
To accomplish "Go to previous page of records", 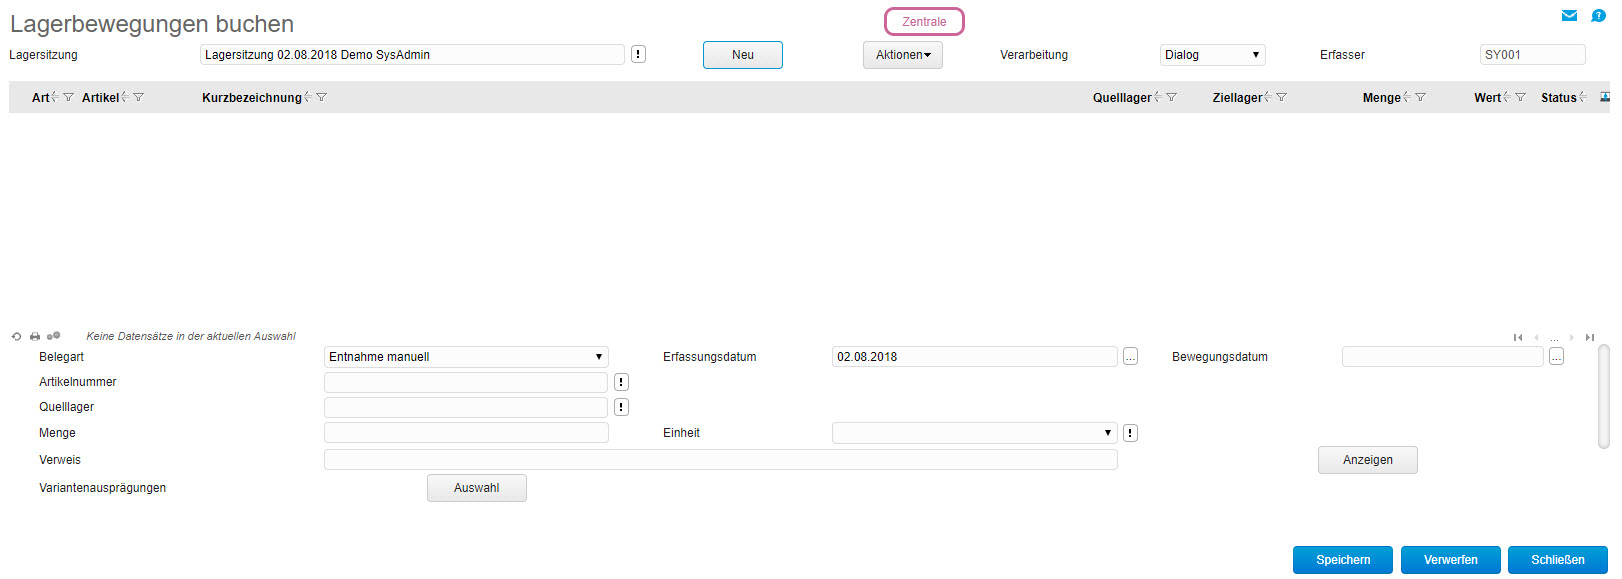I will click(x=1536, y=338).
